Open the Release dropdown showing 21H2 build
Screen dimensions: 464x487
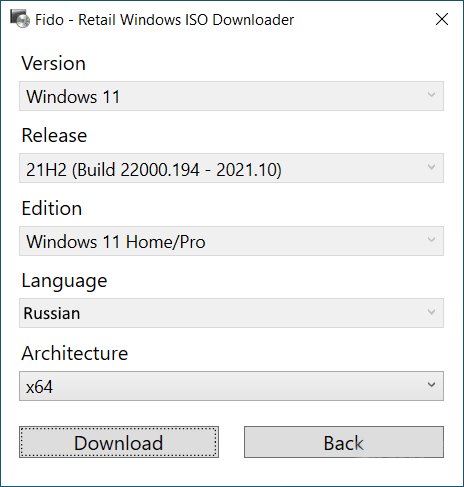231,168
